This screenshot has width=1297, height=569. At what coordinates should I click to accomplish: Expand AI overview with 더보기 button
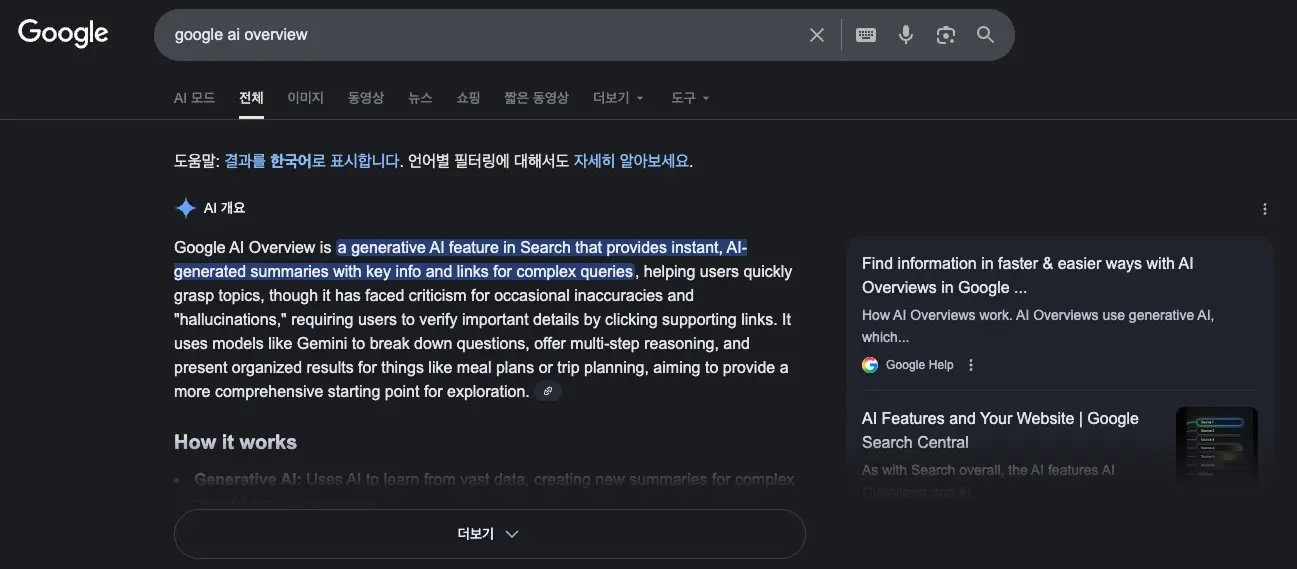490,534
